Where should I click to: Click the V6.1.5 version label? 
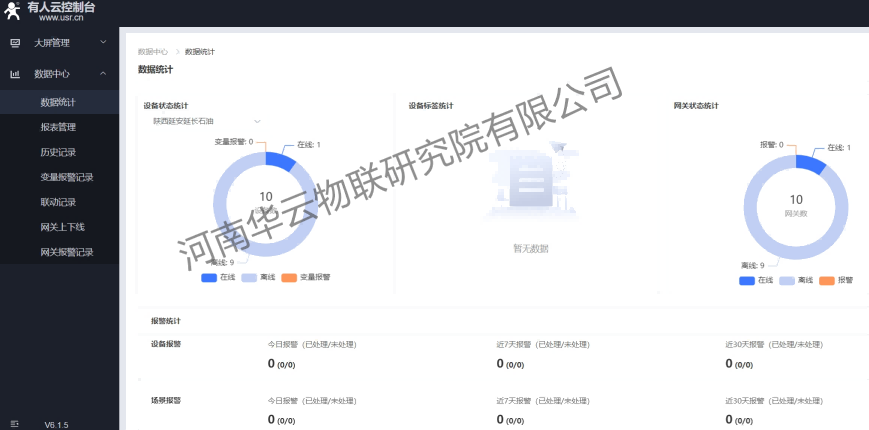pos(57,425)
